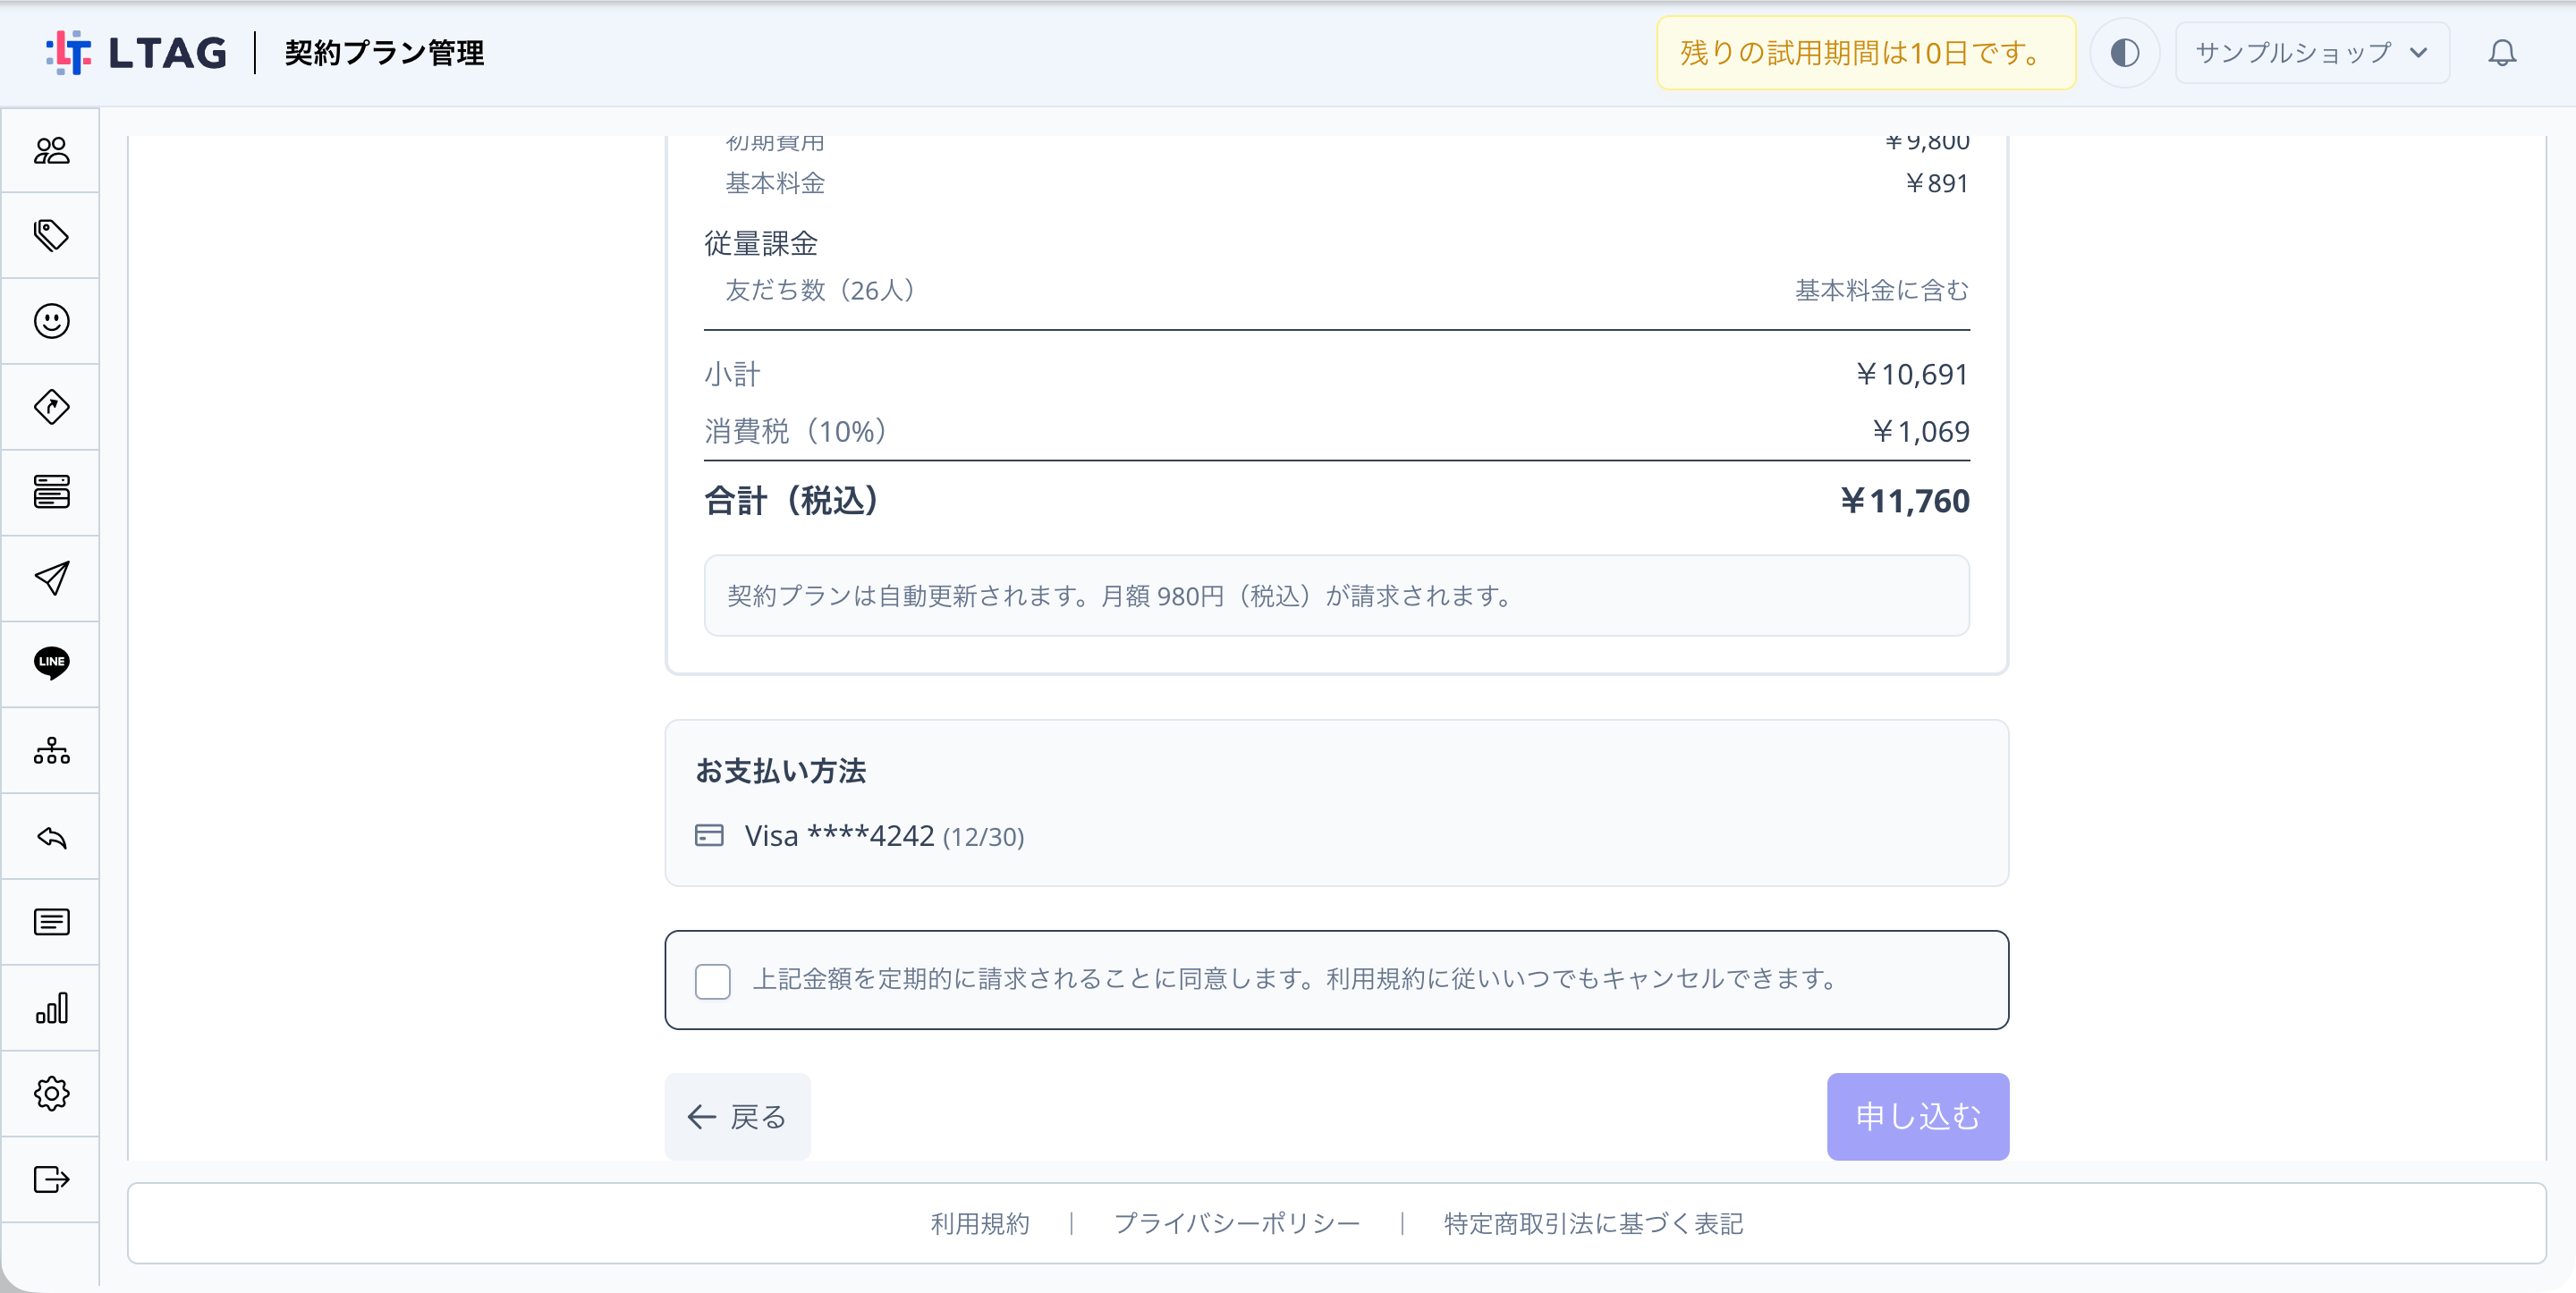The image size is (2576, 1293).
Task: Open the tags sidebar icon
Action: tap(51, 235)
